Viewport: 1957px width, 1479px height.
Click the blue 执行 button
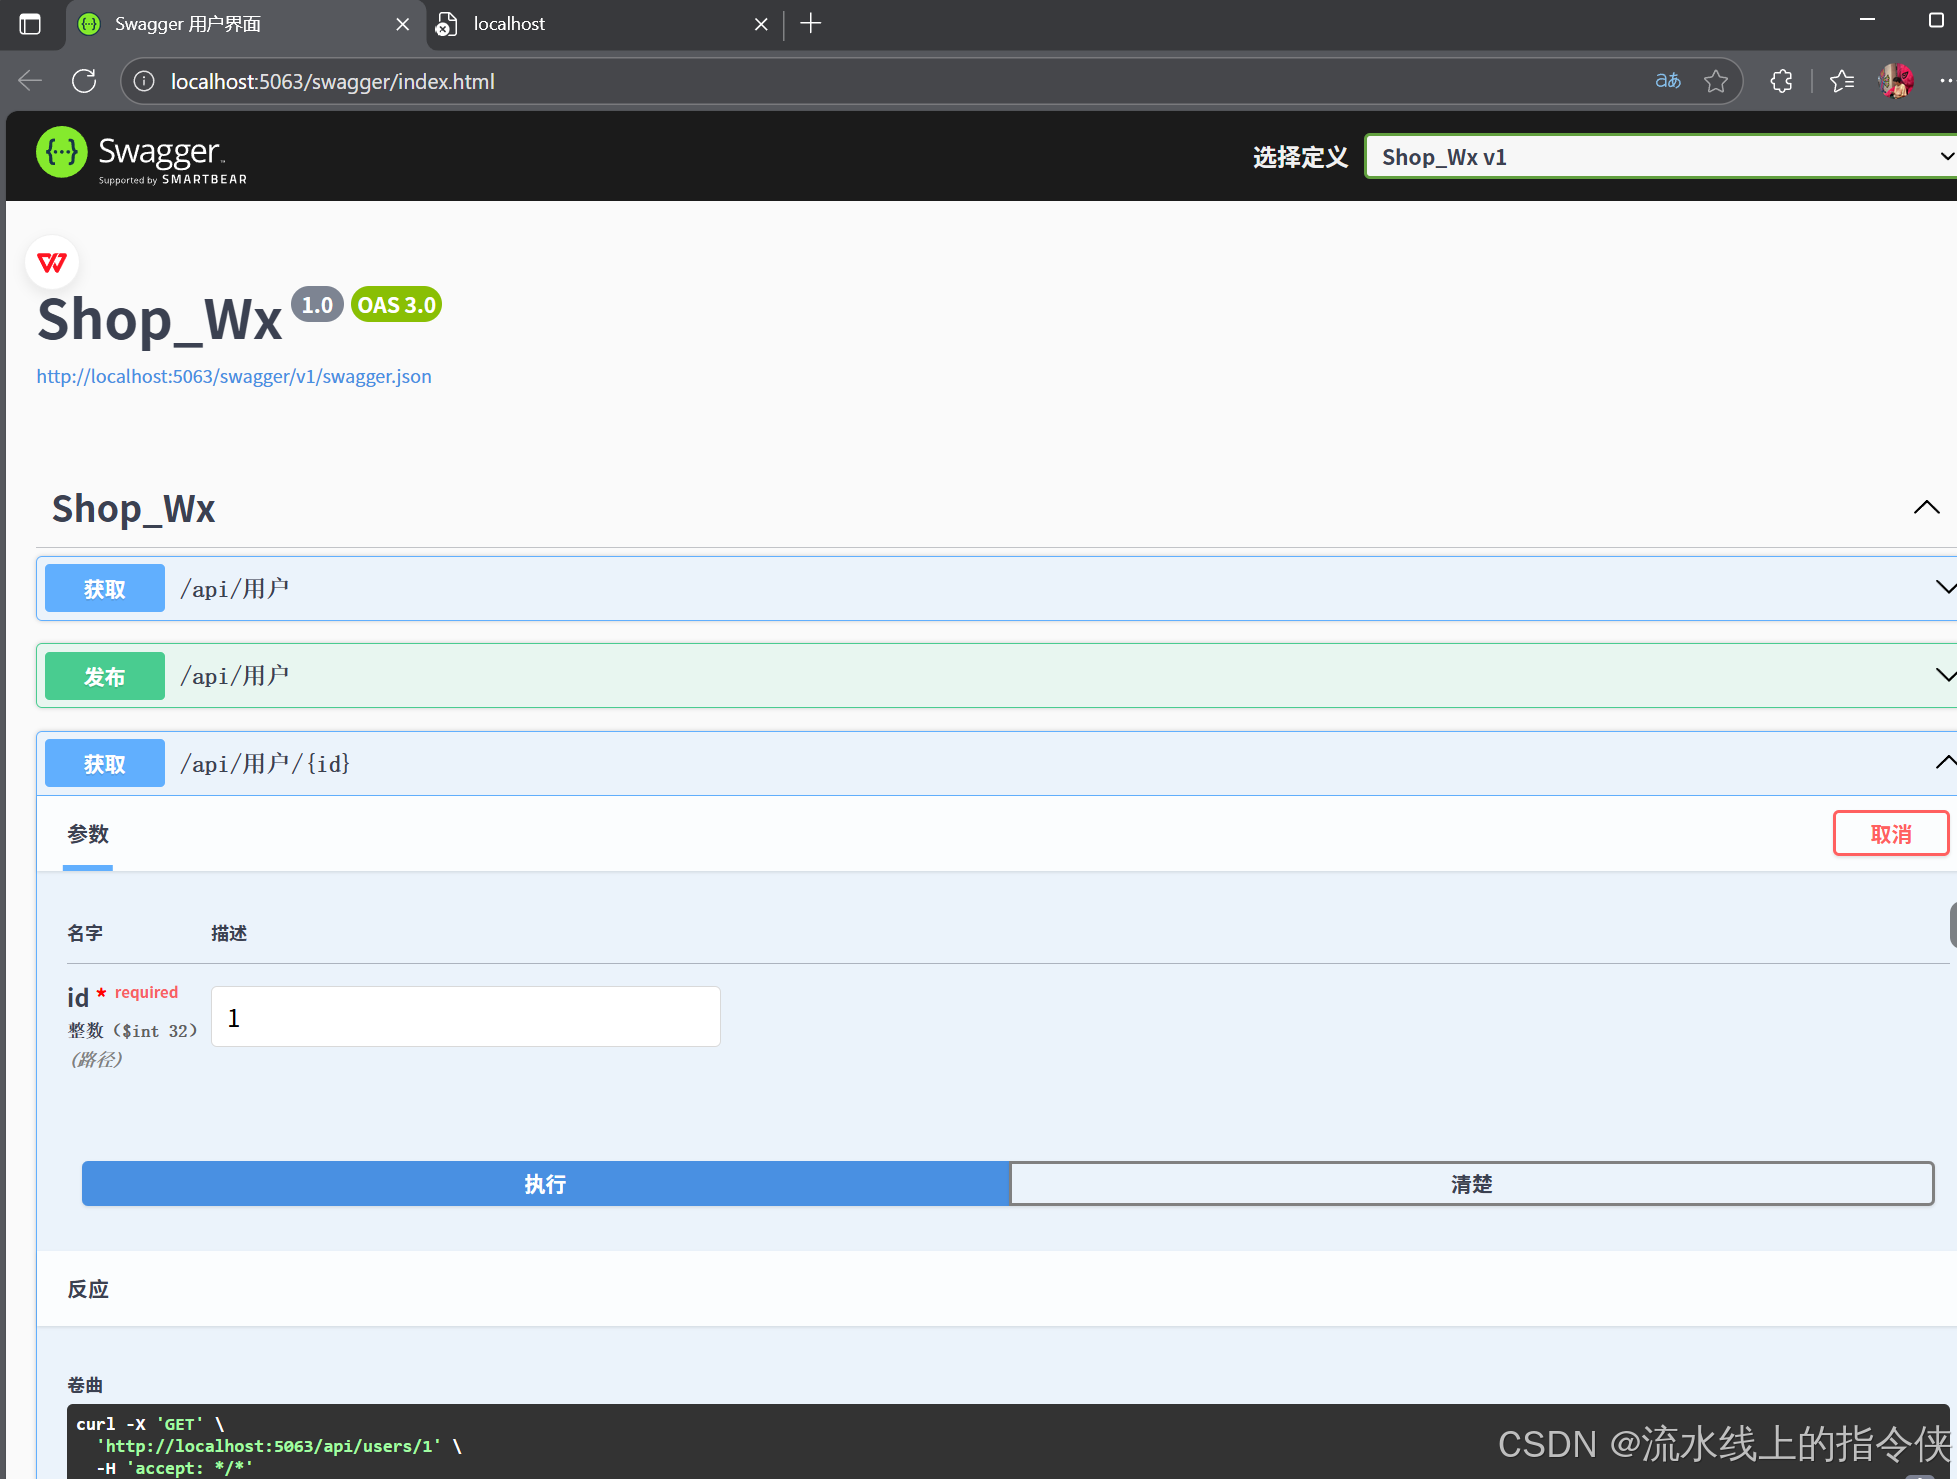pos(545,1184)
